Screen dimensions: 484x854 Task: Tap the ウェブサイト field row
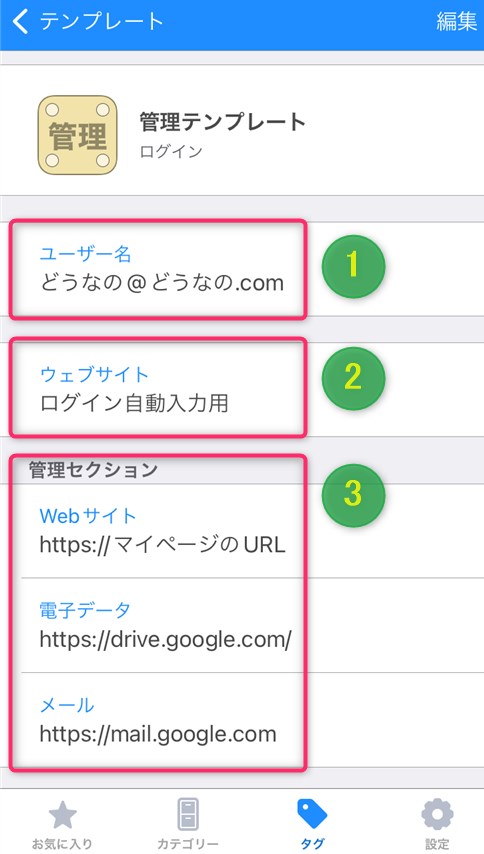(242, 389)
